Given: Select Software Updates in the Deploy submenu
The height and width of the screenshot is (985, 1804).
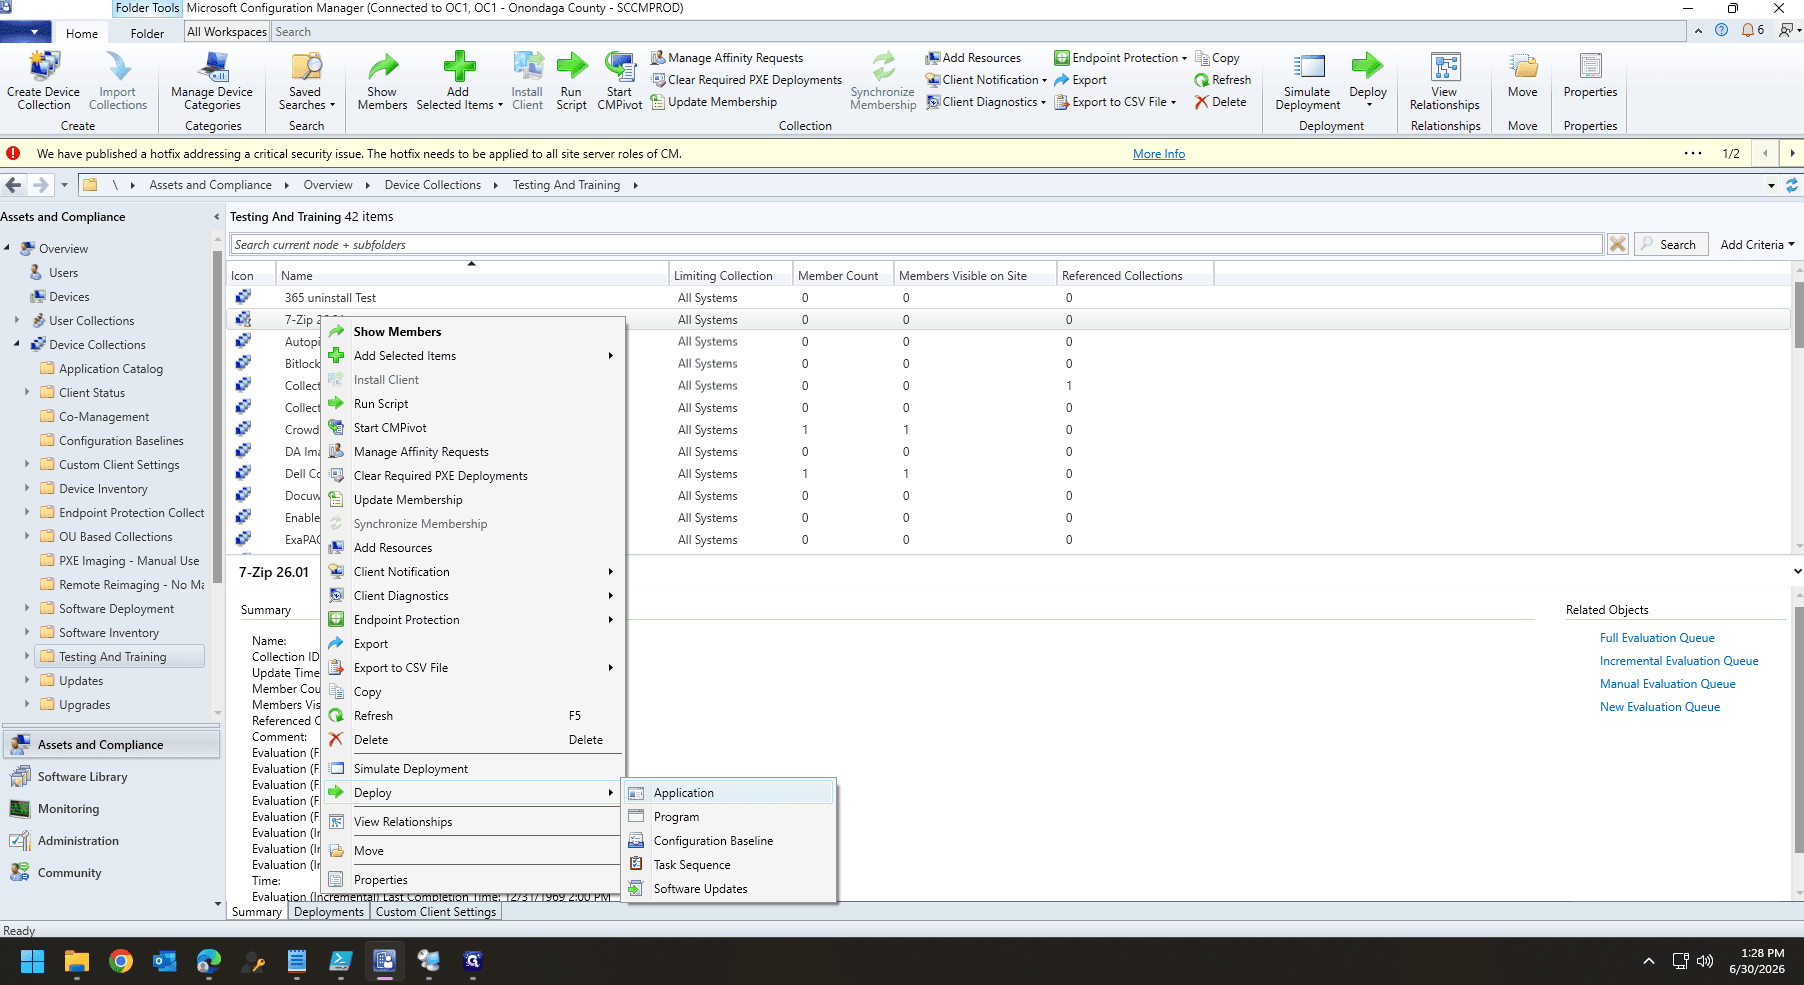Looking at the screenshot, I should [x=728, y=889].
